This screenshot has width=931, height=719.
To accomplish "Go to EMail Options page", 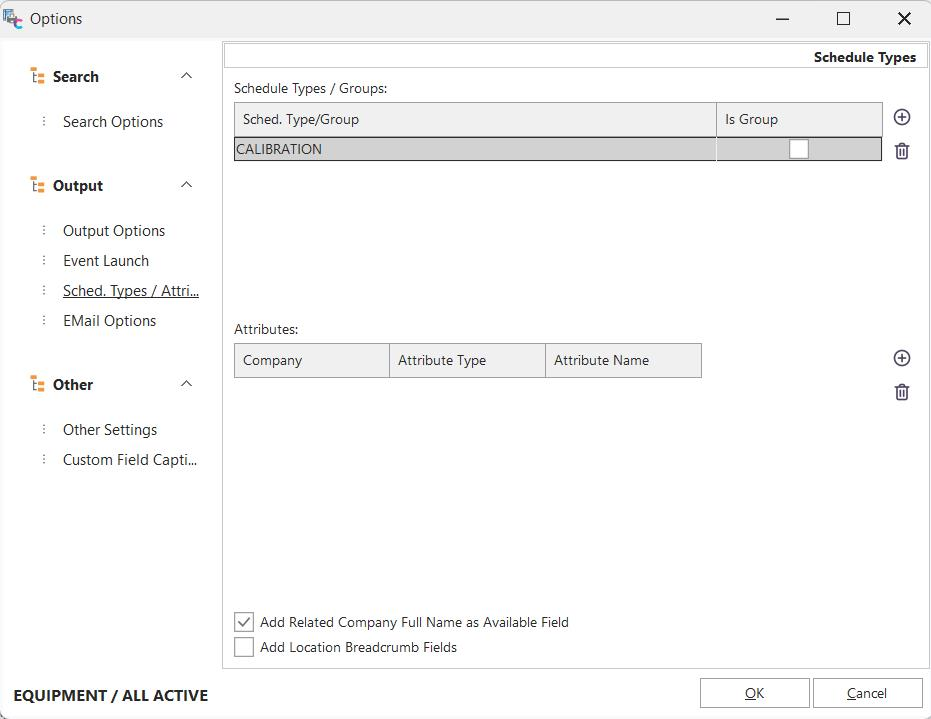I will pyautogui.click(x=109, y=321).
